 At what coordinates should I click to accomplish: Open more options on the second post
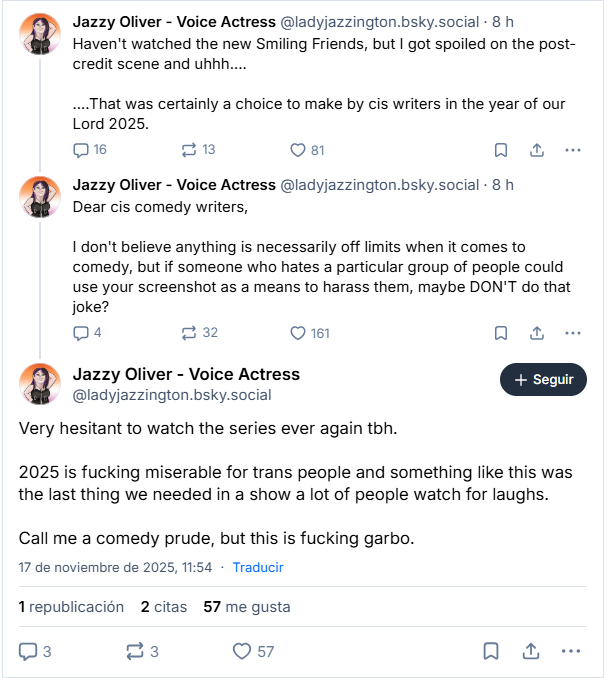(573, 333)
